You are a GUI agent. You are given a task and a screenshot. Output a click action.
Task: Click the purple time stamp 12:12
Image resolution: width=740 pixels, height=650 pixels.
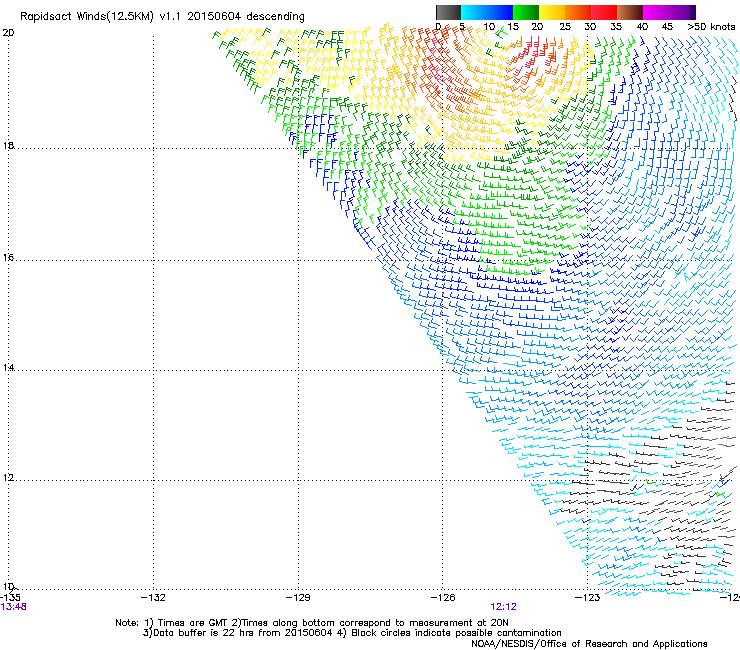coord(503,607)
